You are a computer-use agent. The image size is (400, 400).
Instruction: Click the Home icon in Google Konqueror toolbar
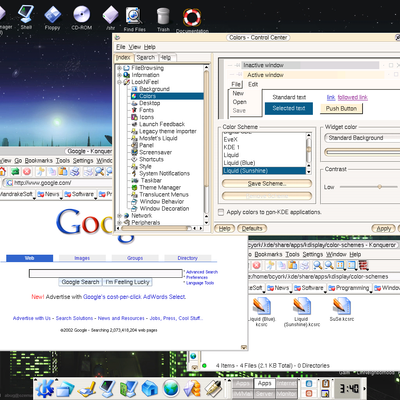pos(3,172)
